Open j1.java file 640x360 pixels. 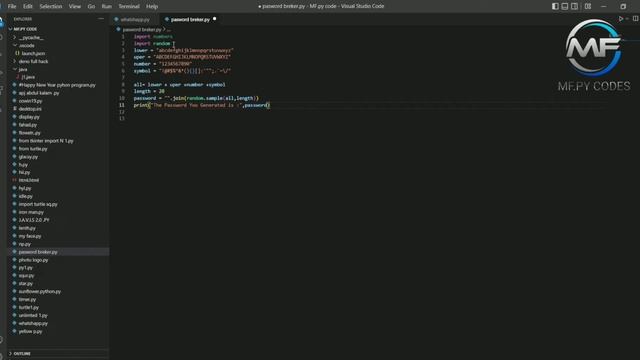(28, 77)
